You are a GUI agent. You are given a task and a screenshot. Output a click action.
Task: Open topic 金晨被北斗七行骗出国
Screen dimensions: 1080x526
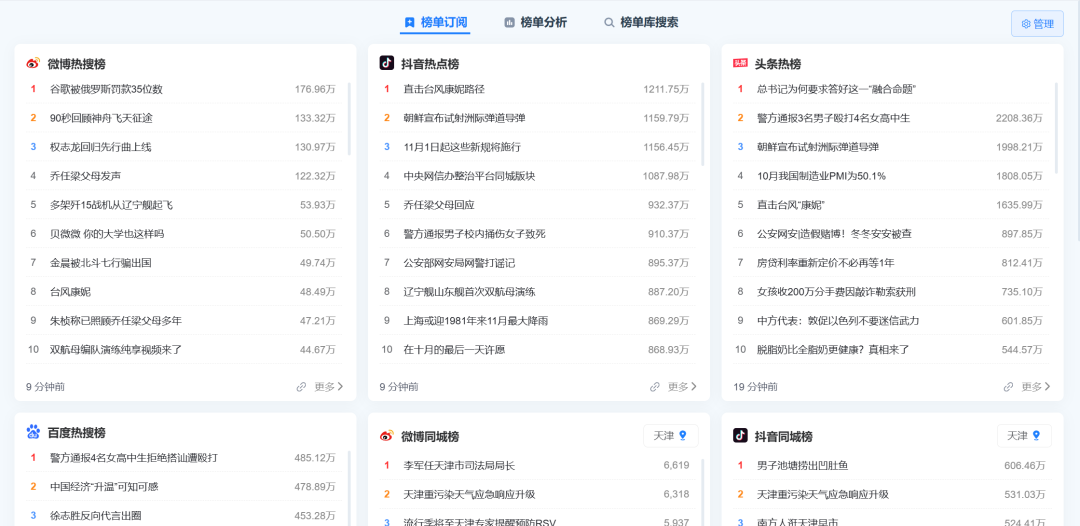[101, 262]
